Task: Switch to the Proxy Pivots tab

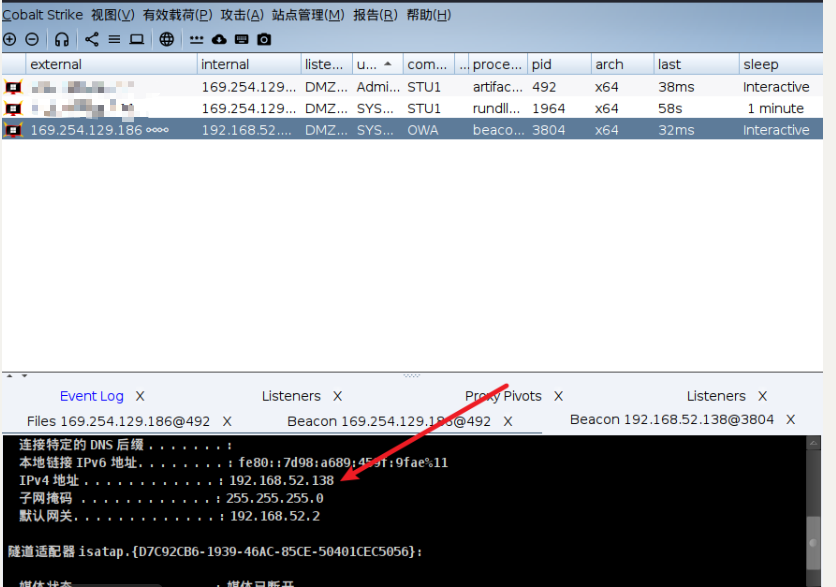Action: coord(503,396)
